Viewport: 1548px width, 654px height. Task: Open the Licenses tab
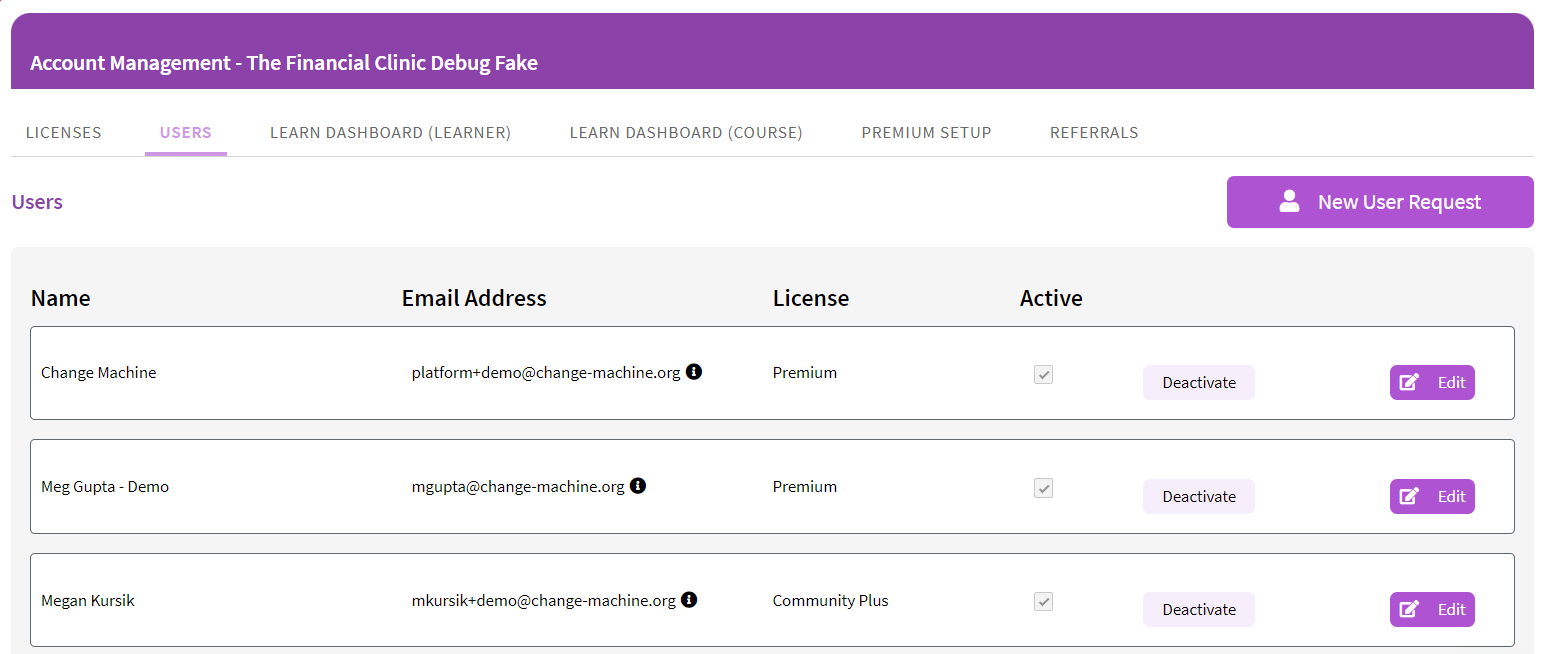[x=64, y=132]
